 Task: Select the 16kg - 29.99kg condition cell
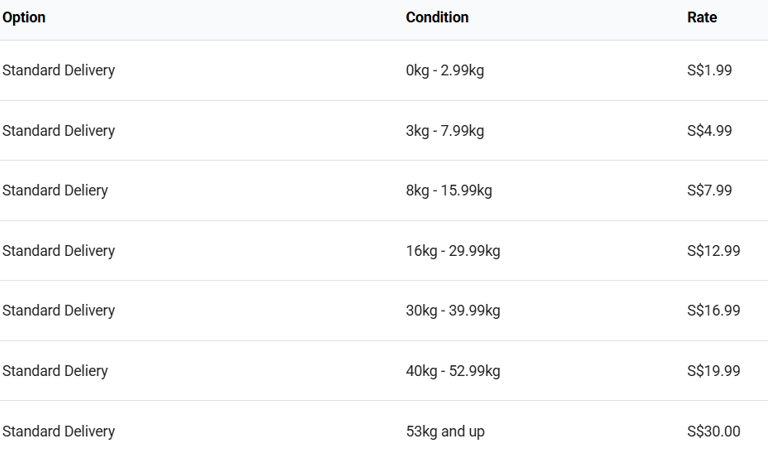[x=453, y=251]
